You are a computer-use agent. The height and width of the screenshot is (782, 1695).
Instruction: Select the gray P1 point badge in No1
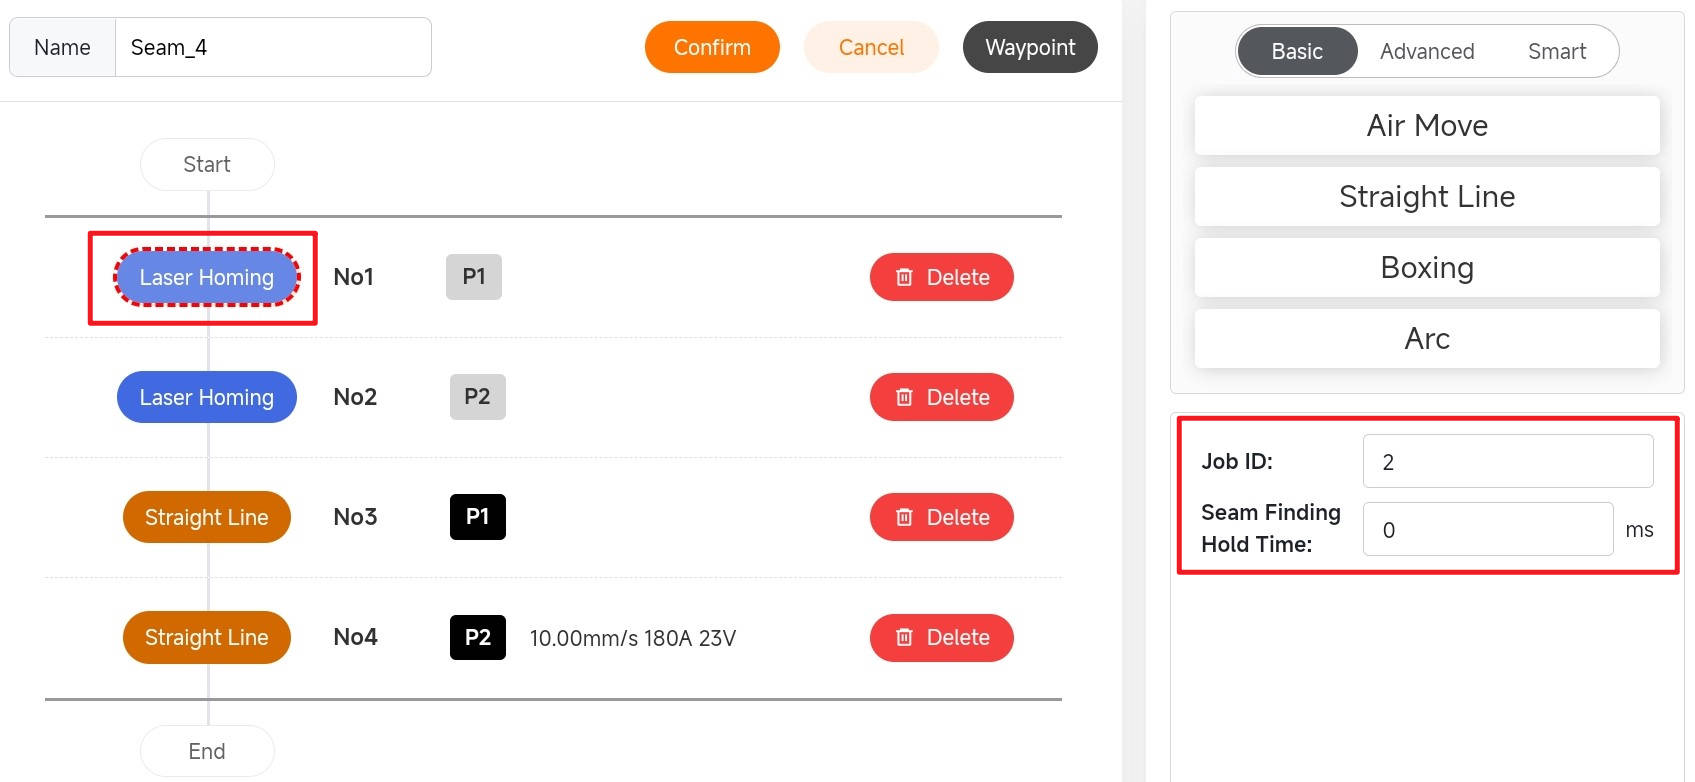(474, 277)
